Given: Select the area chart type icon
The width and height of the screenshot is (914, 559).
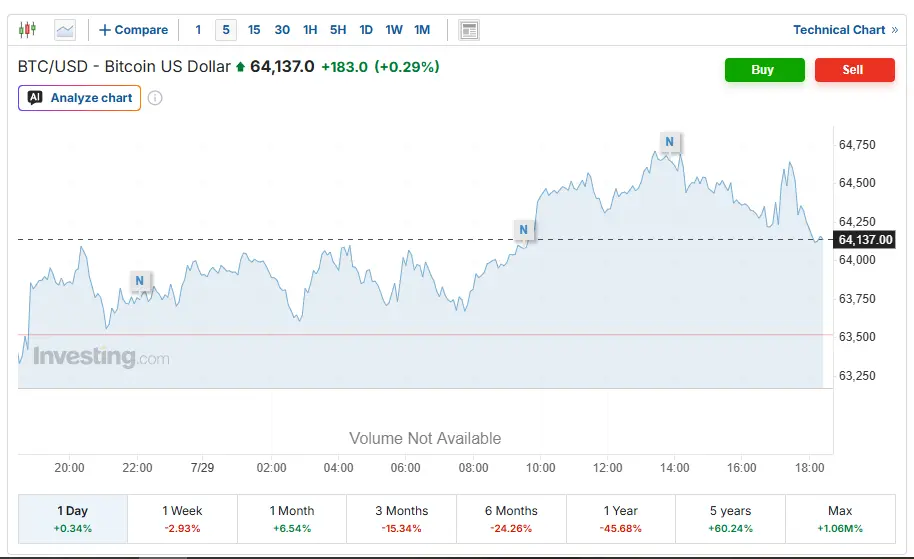Looking at the screenshot, I should pos(65,30).
